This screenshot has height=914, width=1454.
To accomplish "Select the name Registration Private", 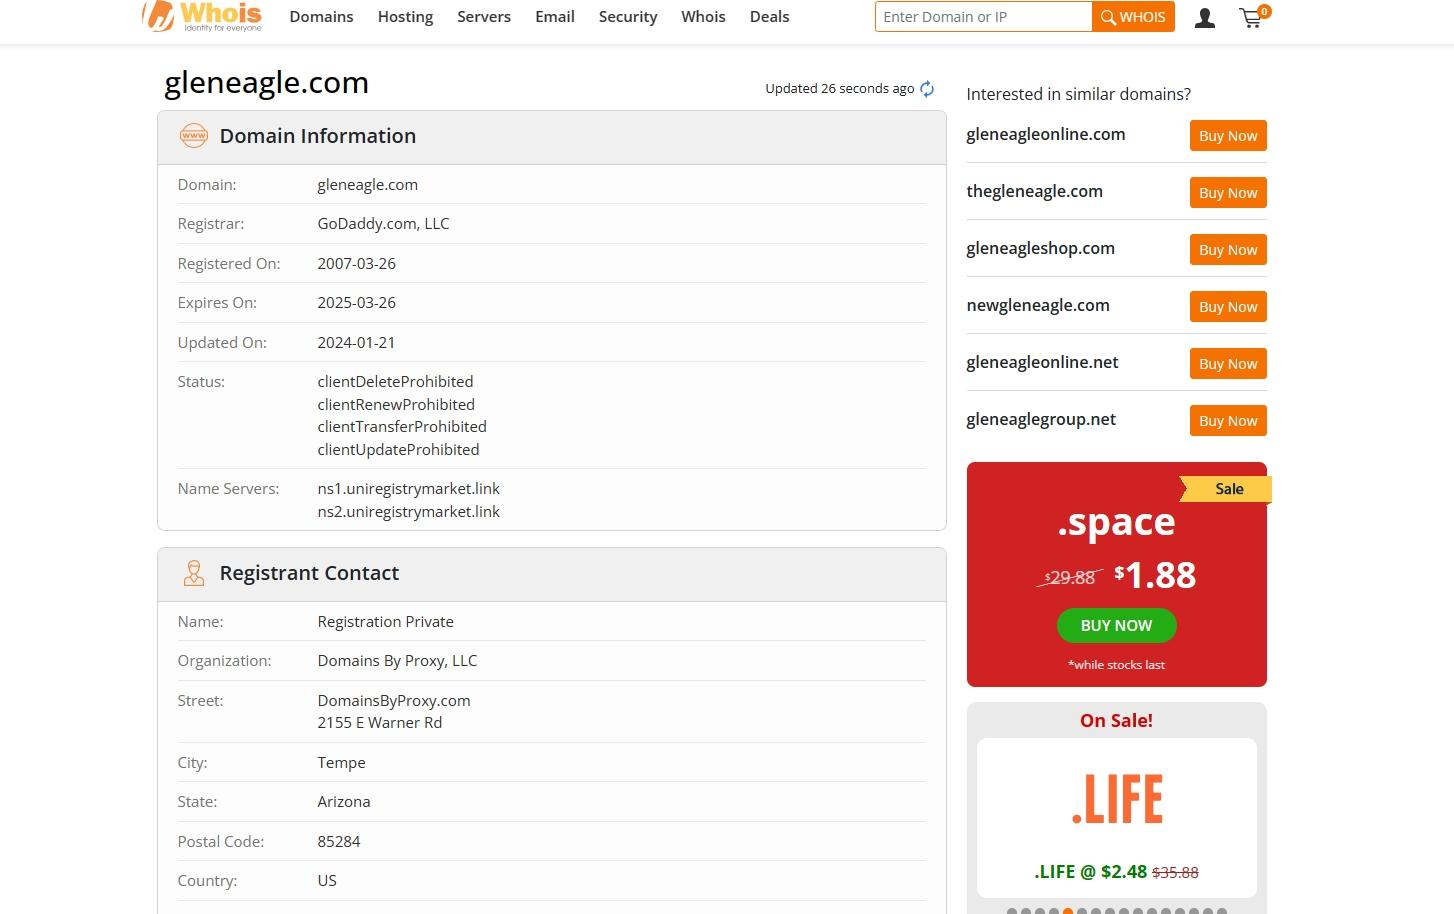I will [385, 622].
